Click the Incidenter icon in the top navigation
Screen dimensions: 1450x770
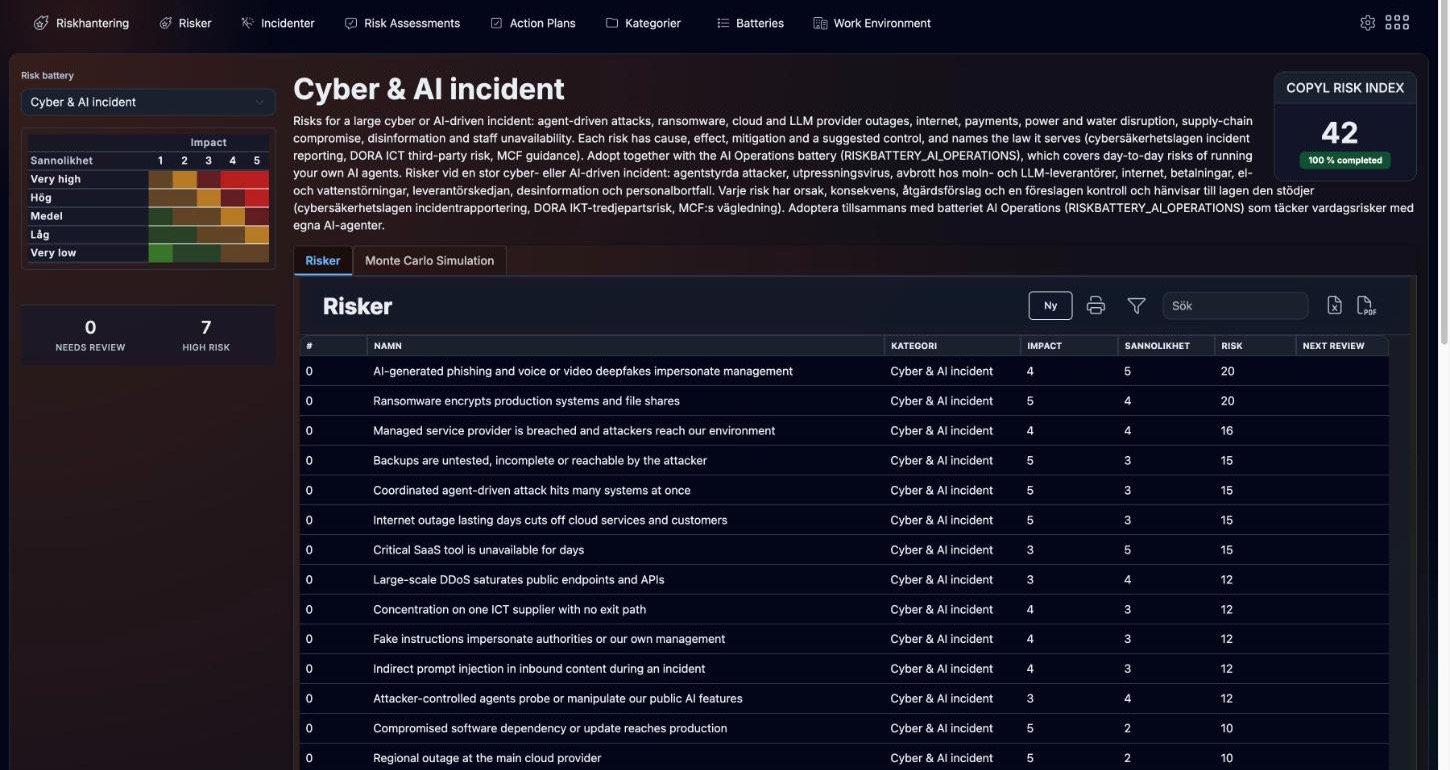tap(247, 23)
